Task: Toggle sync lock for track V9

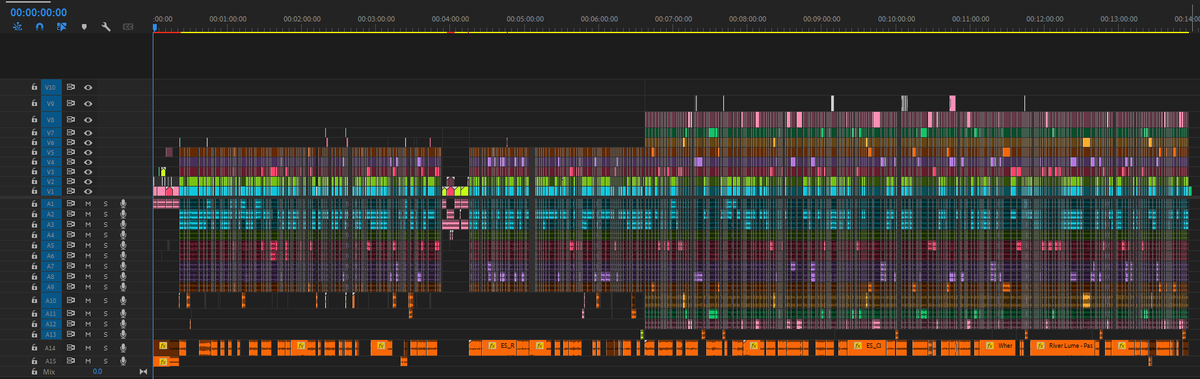Action: click(x=71, y=103)
